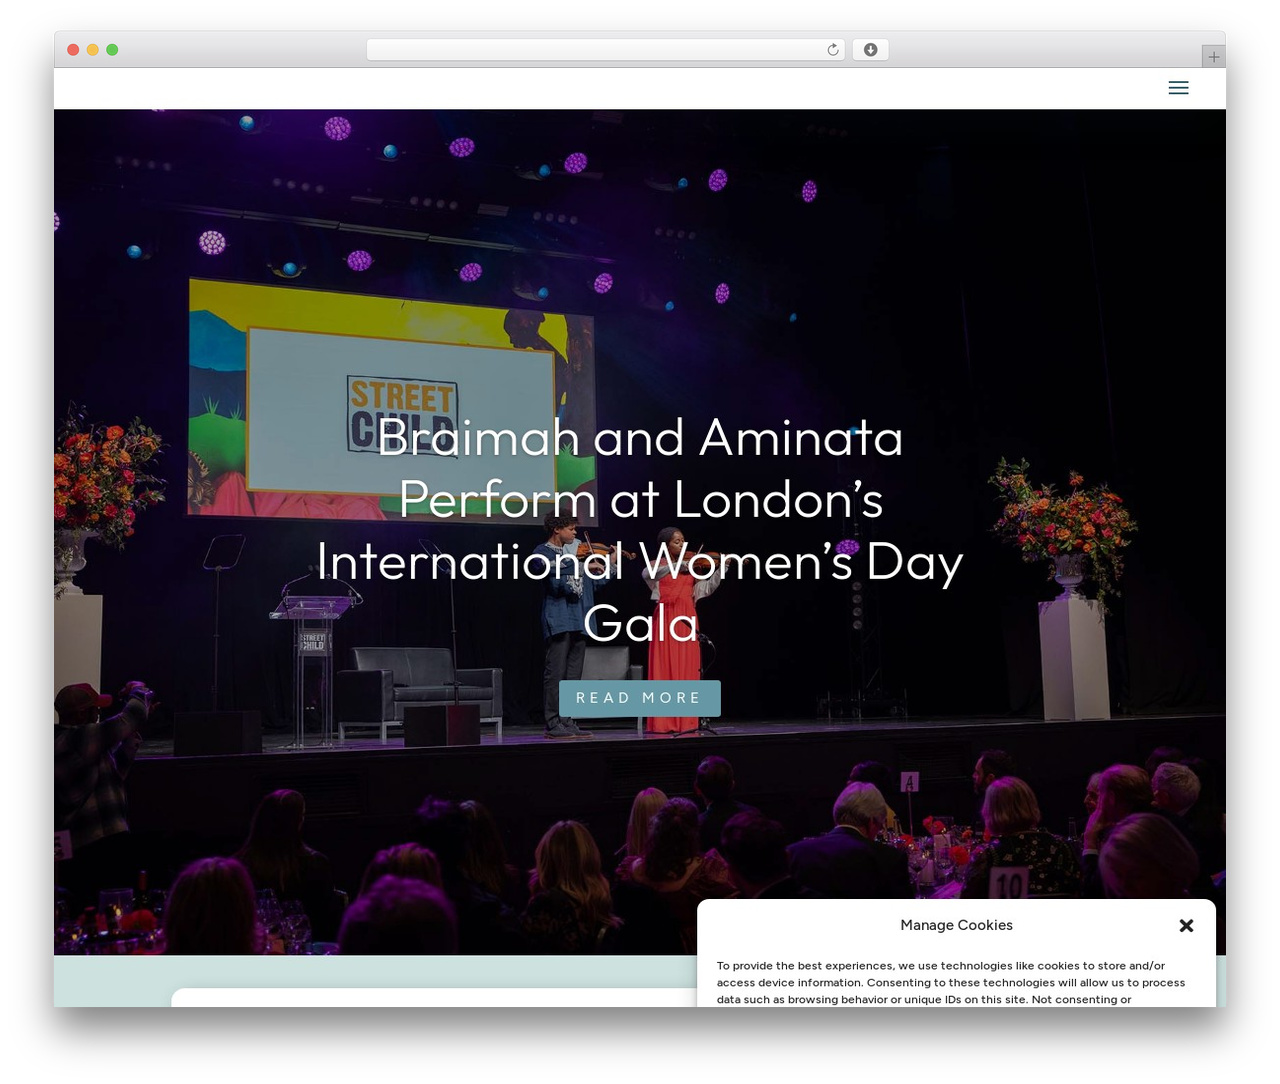This screenshot has height=1084, width=1280.
Task: Select the Manage Cookies dialog title
Action: pyautogui.click(x=956, y=925)
